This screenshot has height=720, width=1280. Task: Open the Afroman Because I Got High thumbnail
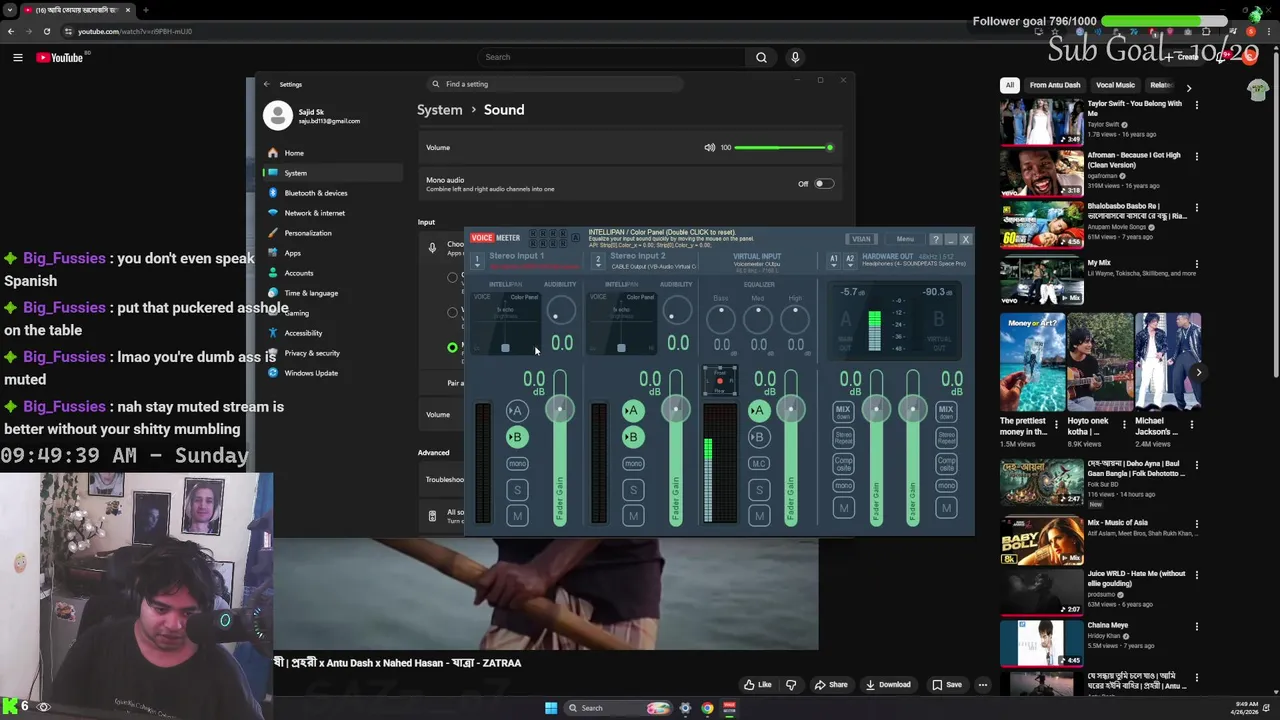[x=1042, y=172]
